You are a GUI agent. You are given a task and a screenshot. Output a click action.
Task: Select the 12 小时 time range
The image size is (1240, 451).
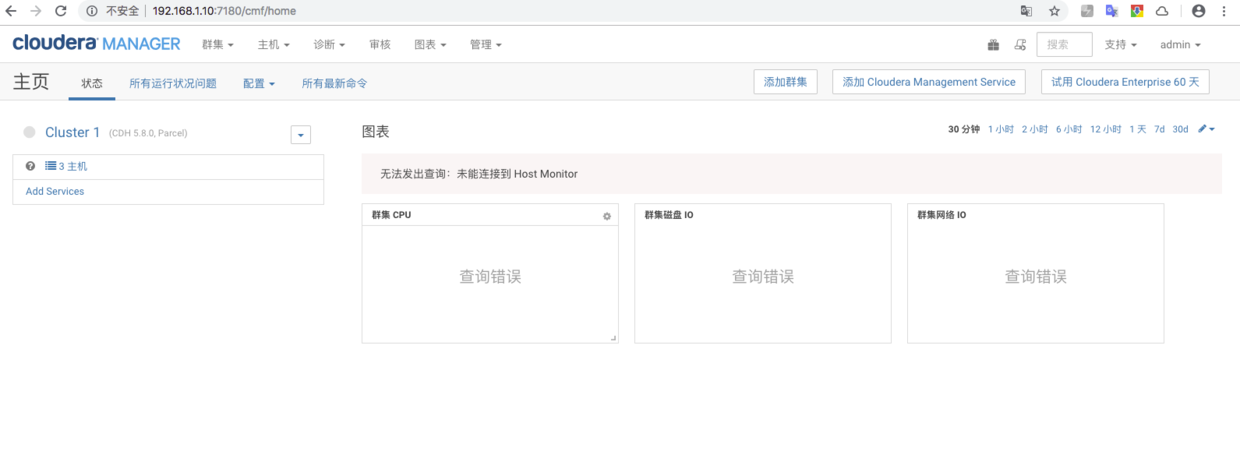[1106, 130]
